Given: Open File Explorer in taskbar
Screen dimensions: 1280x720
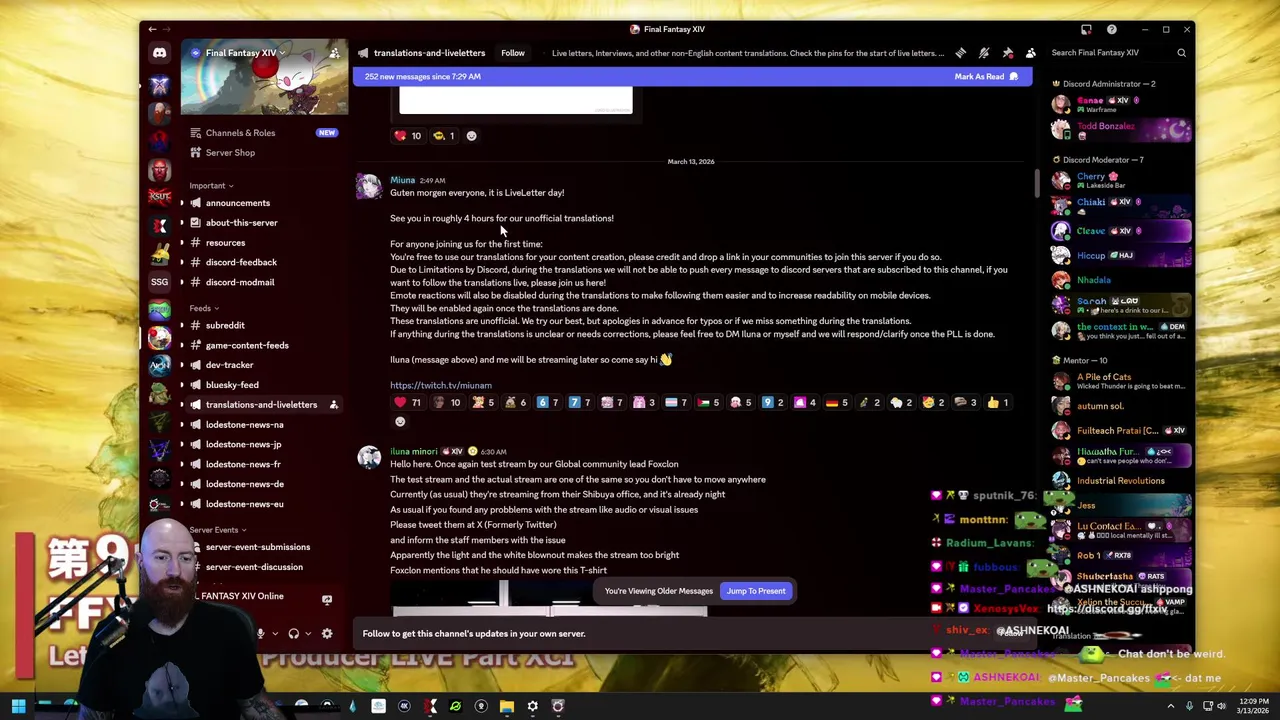Looking at the screenshot, I should pos(507,707).
